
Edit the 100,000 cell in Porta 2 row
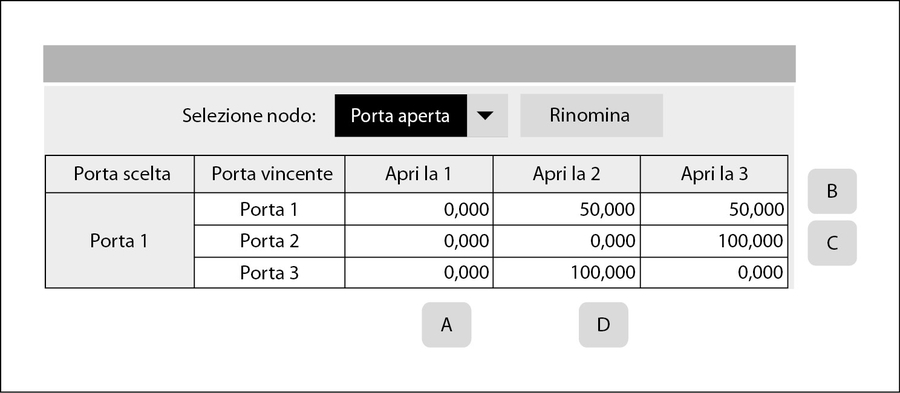pyautogui.click(x=714, y=242)
